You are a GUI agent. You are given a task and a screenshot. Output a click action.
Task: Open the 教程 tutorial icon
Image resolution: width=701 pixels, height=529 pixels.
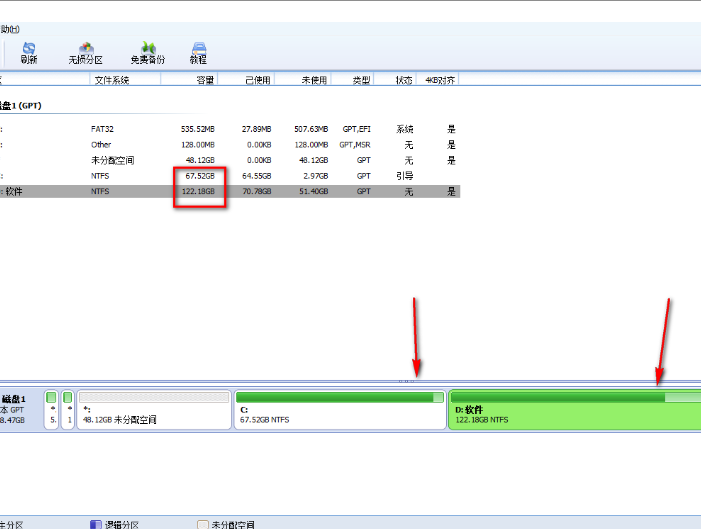pos(198,53)
